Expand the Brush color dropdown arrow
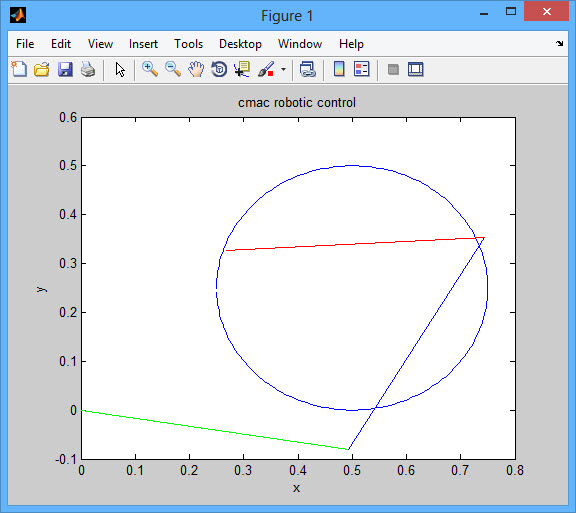 [x=283, y=69]
